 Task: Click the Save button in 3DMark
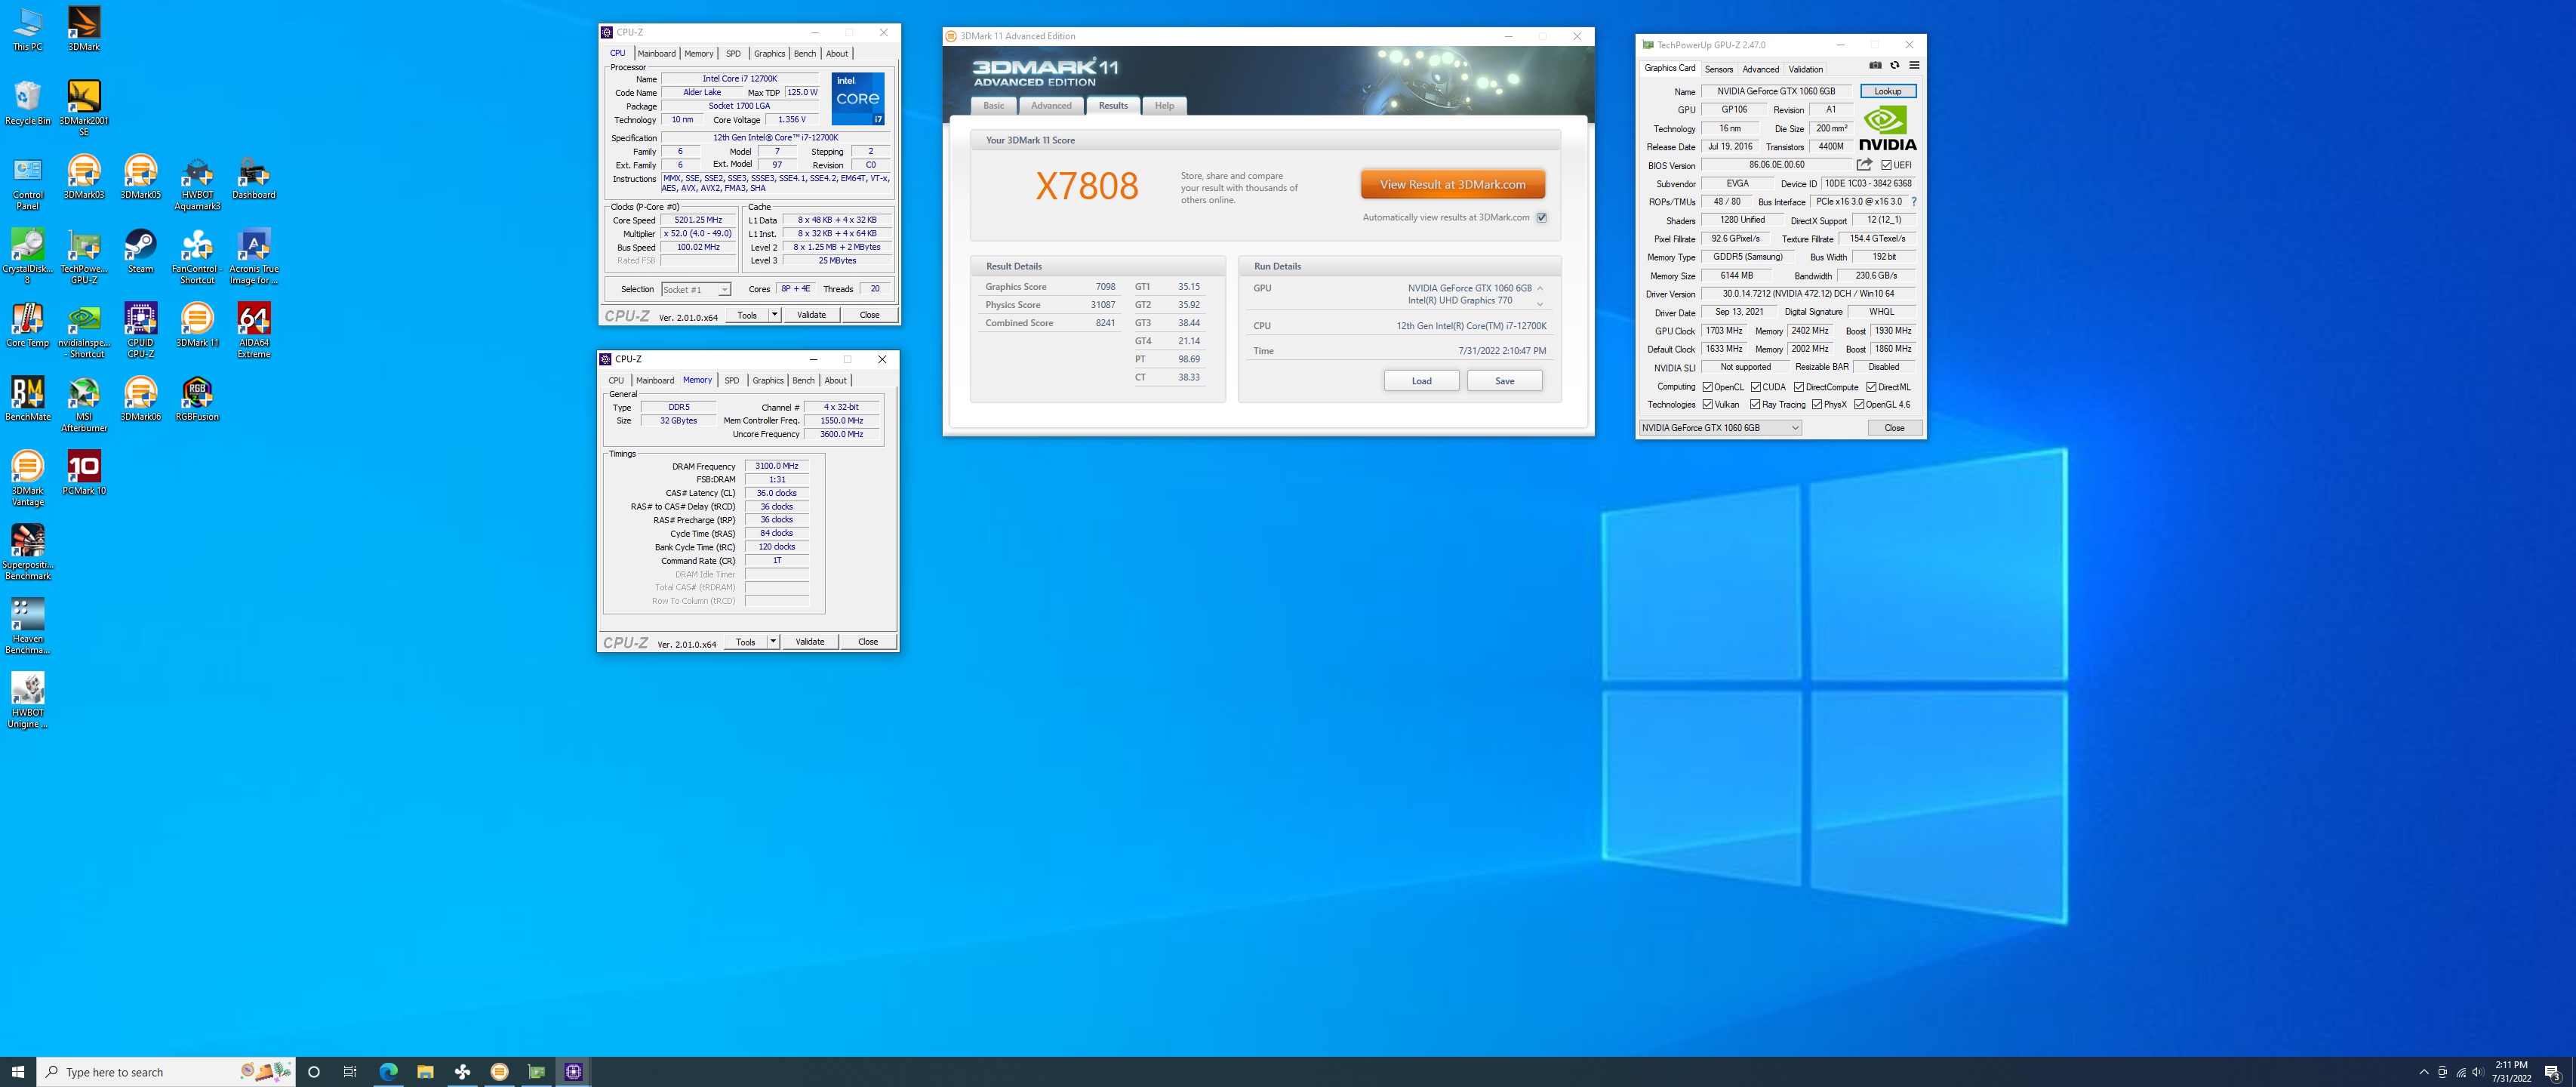point(1504,381)
